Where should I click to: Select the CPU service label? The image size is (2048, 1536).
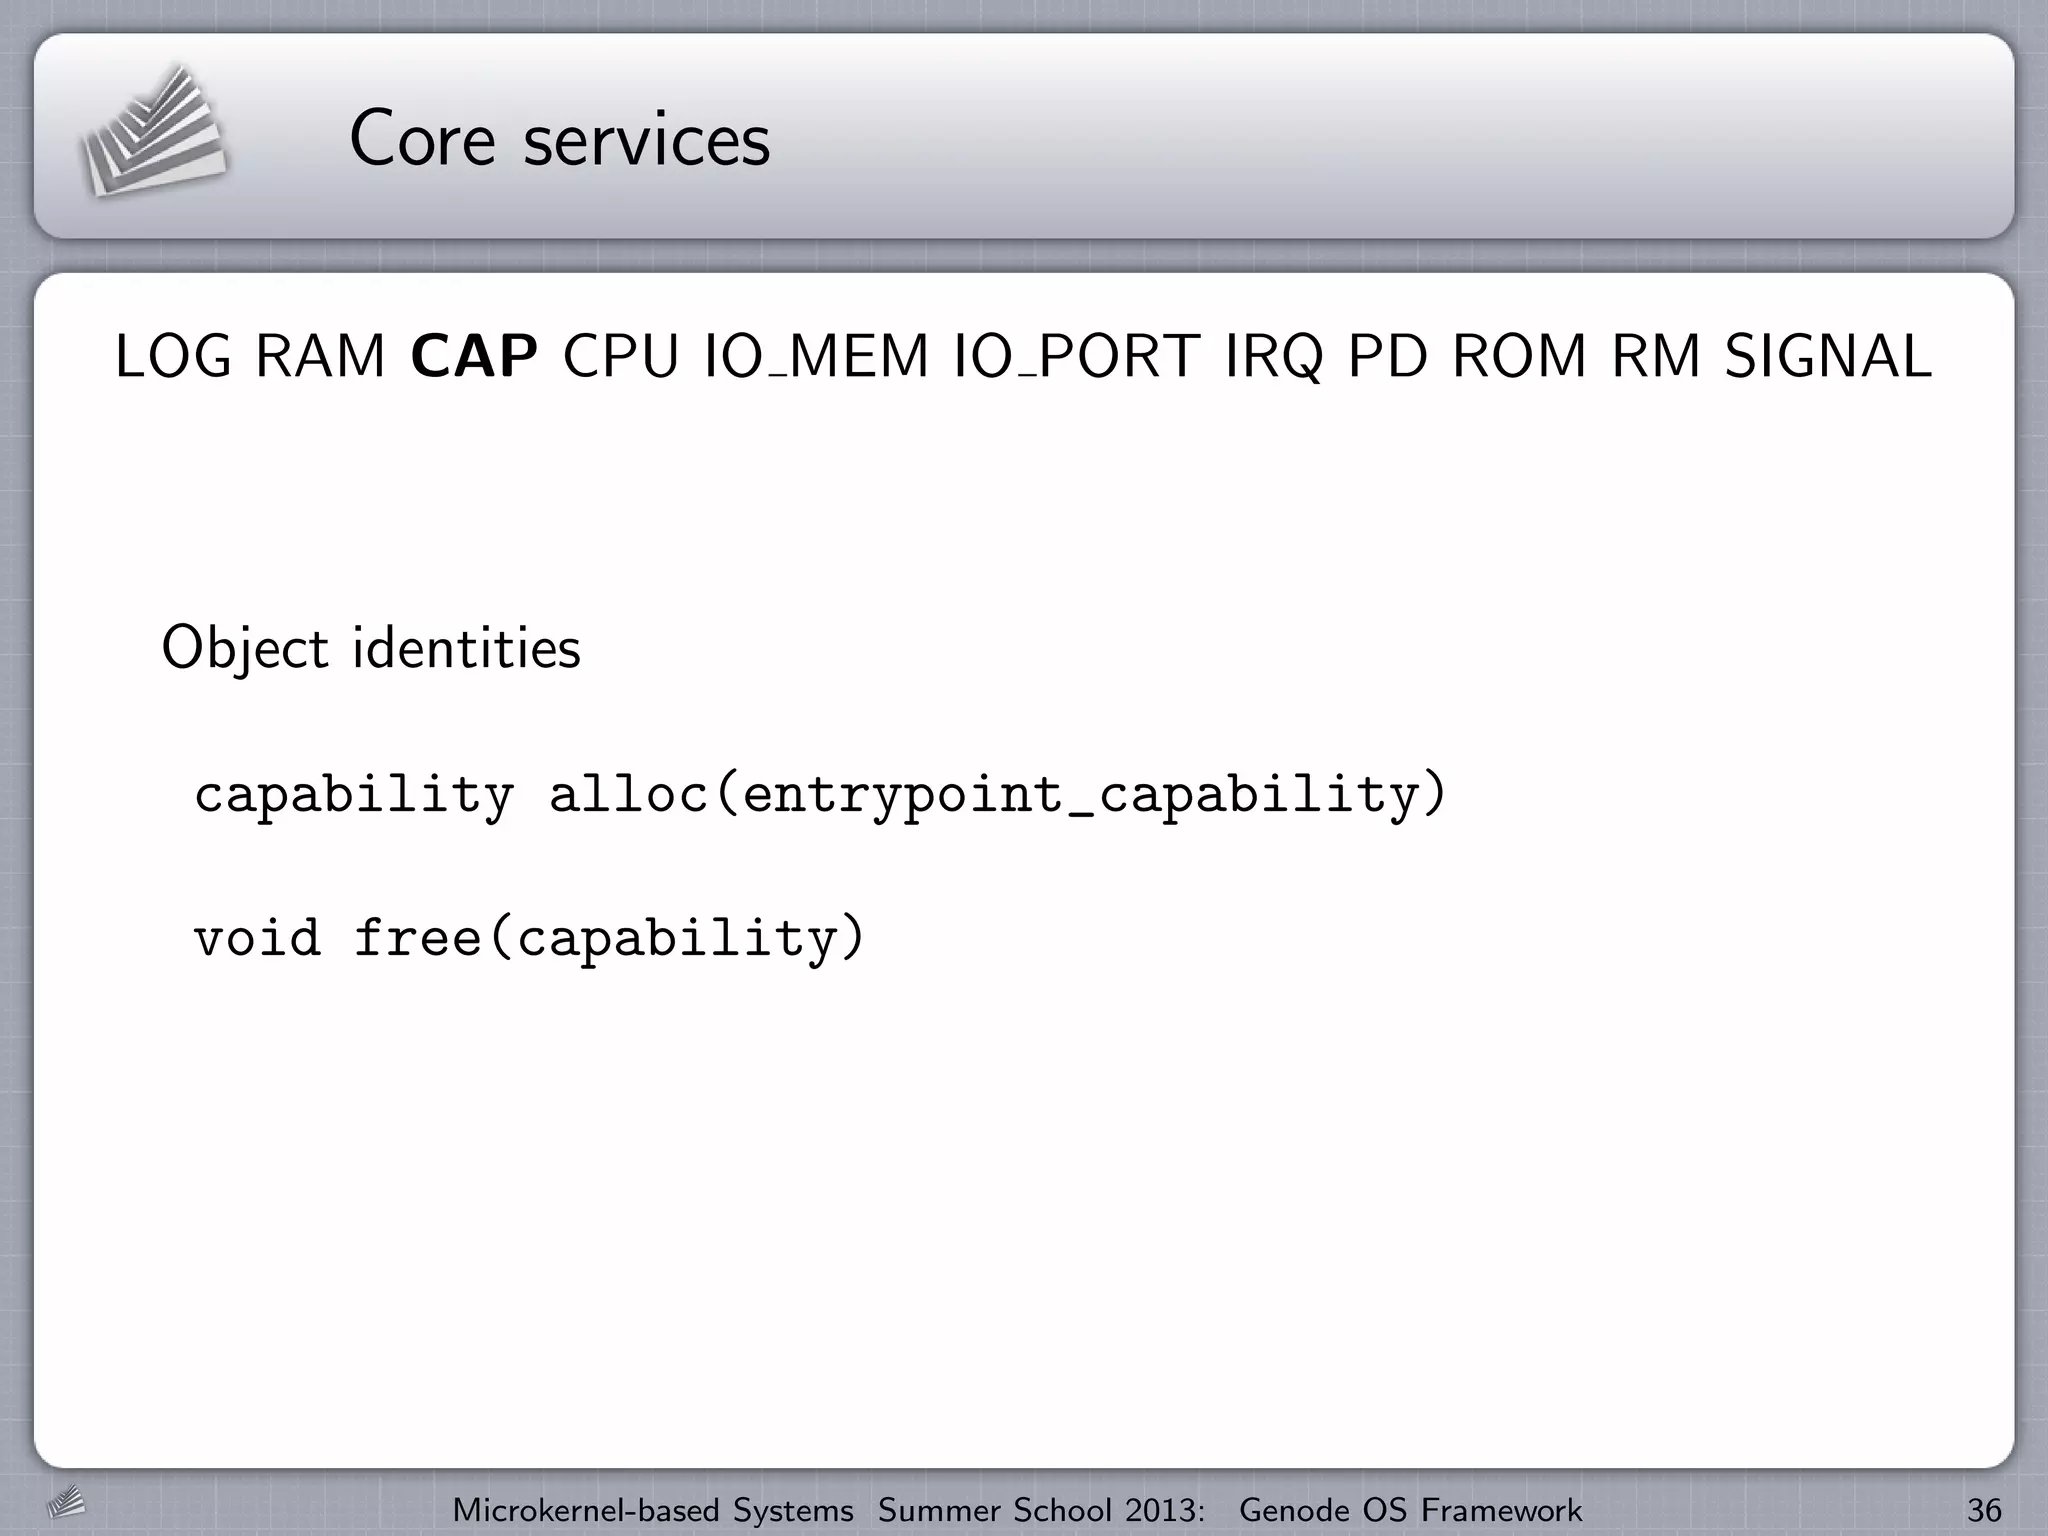[620, 356]
